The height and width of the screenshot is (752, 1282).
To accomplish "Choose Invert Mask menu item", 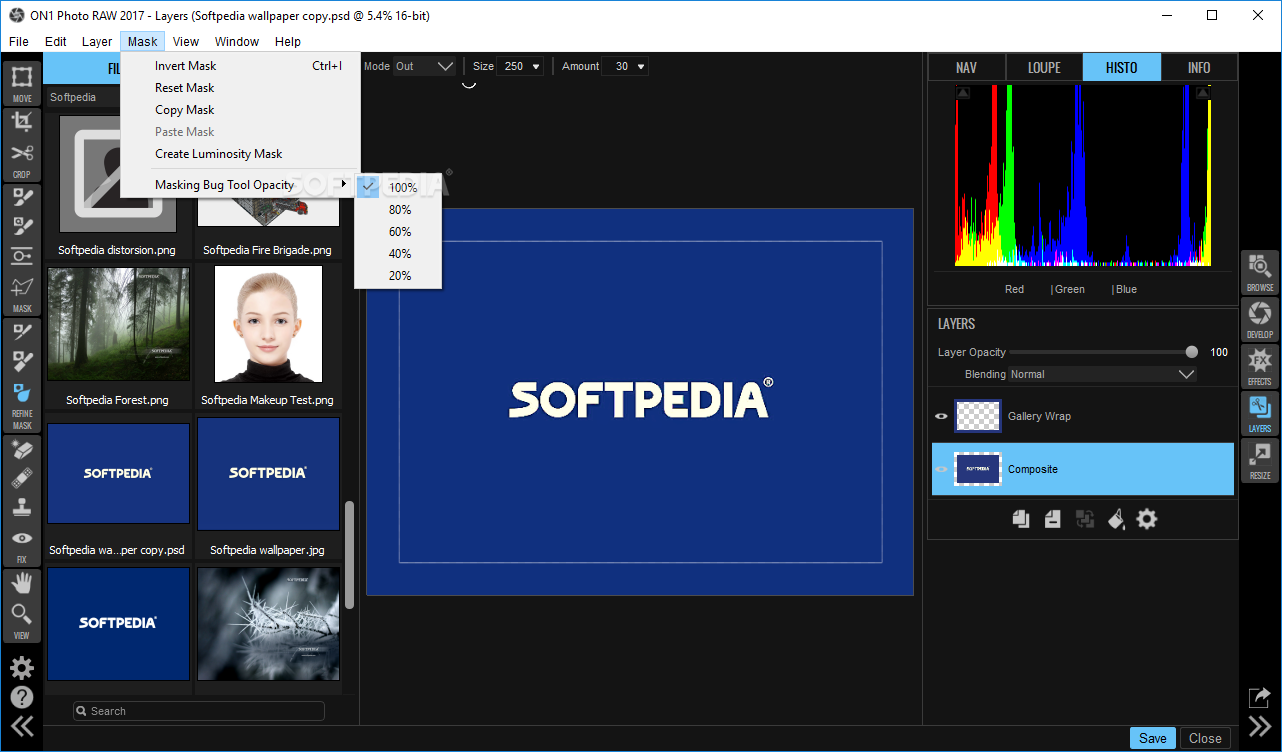I will [x=238, y=66].
